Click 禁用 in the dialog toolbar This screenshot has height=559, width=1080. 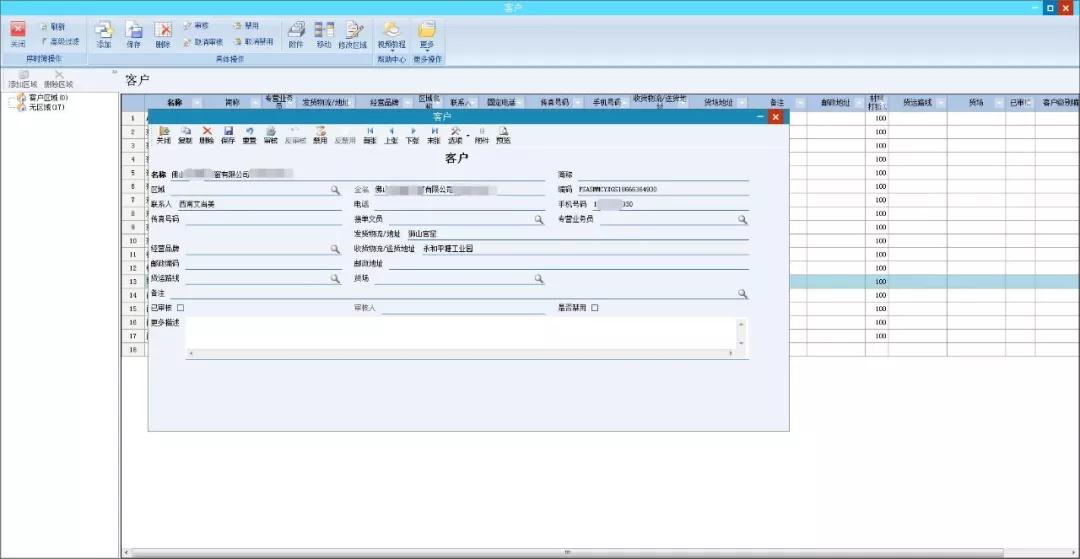[x=320, y=135]
